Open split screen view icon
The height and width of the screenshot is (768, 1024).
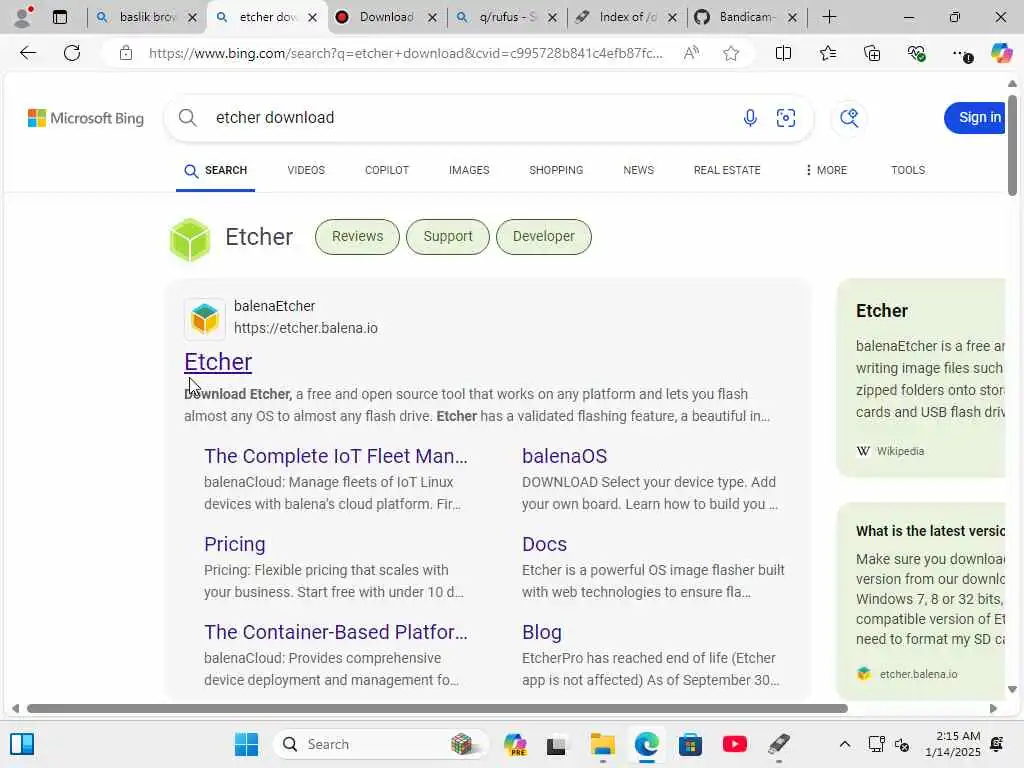click(x=783, y=53)
